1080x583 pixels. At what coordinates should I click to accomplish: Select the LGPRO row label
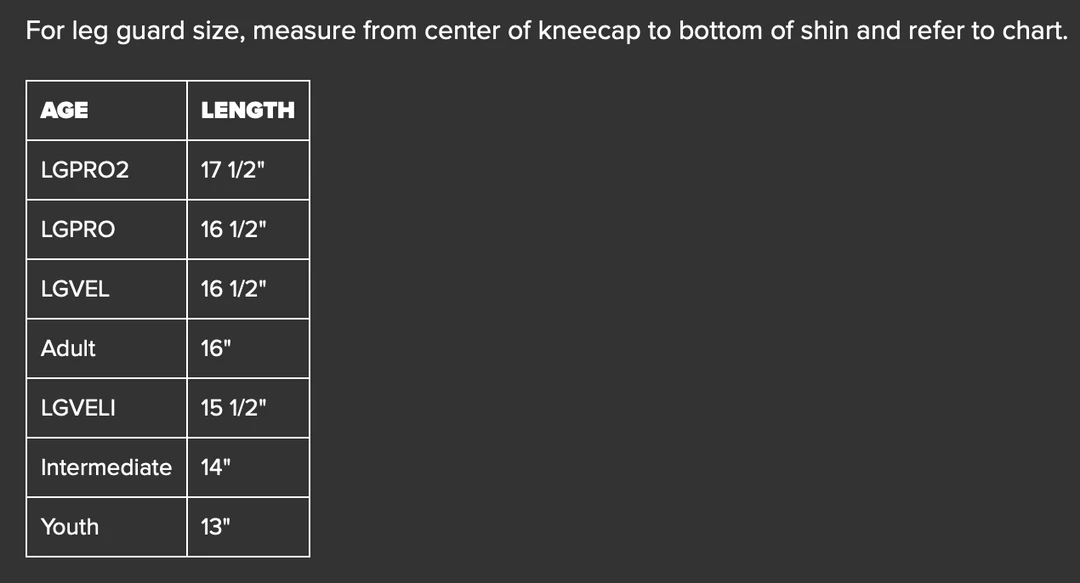click(x=78, y=230)
